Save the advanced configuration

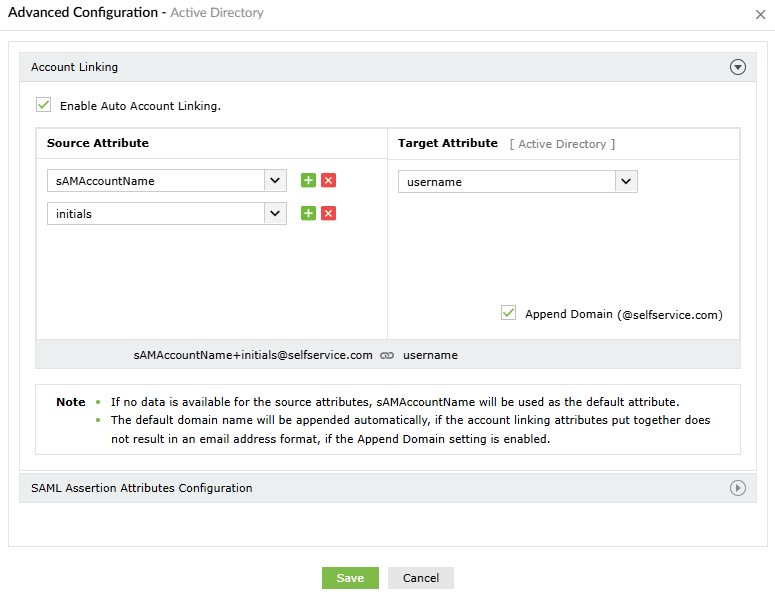coord(350,578)
